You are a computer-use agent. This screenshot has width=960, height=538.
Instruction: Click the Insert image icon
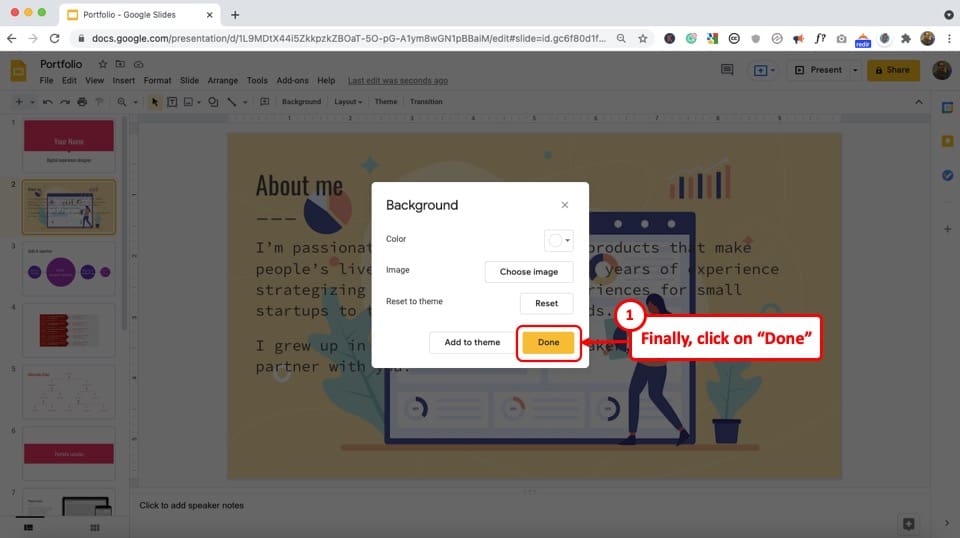coord(189,102)
